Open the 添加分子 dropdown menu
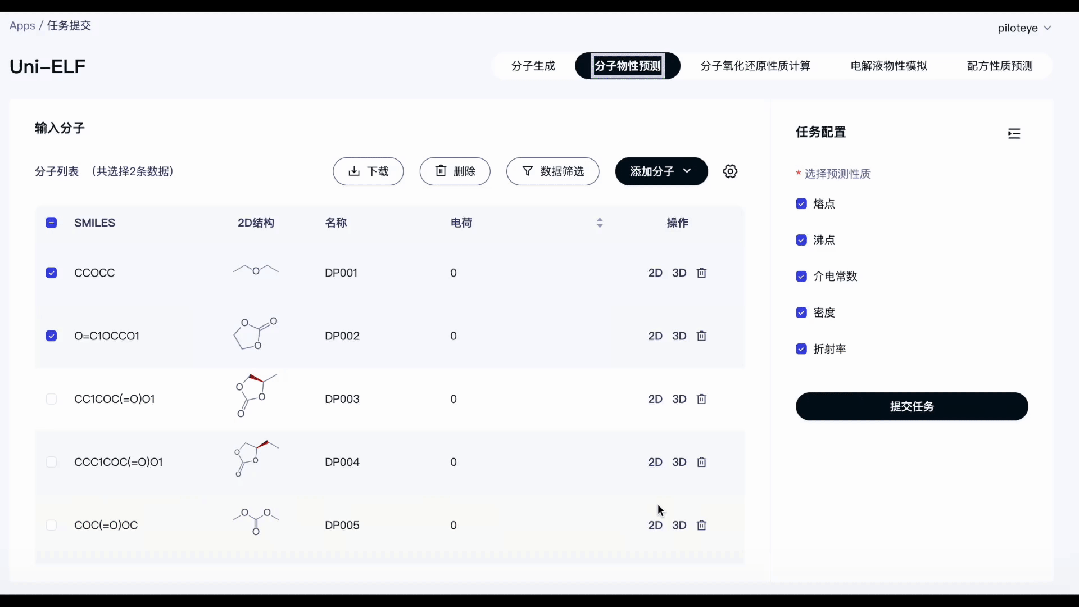 661,171
